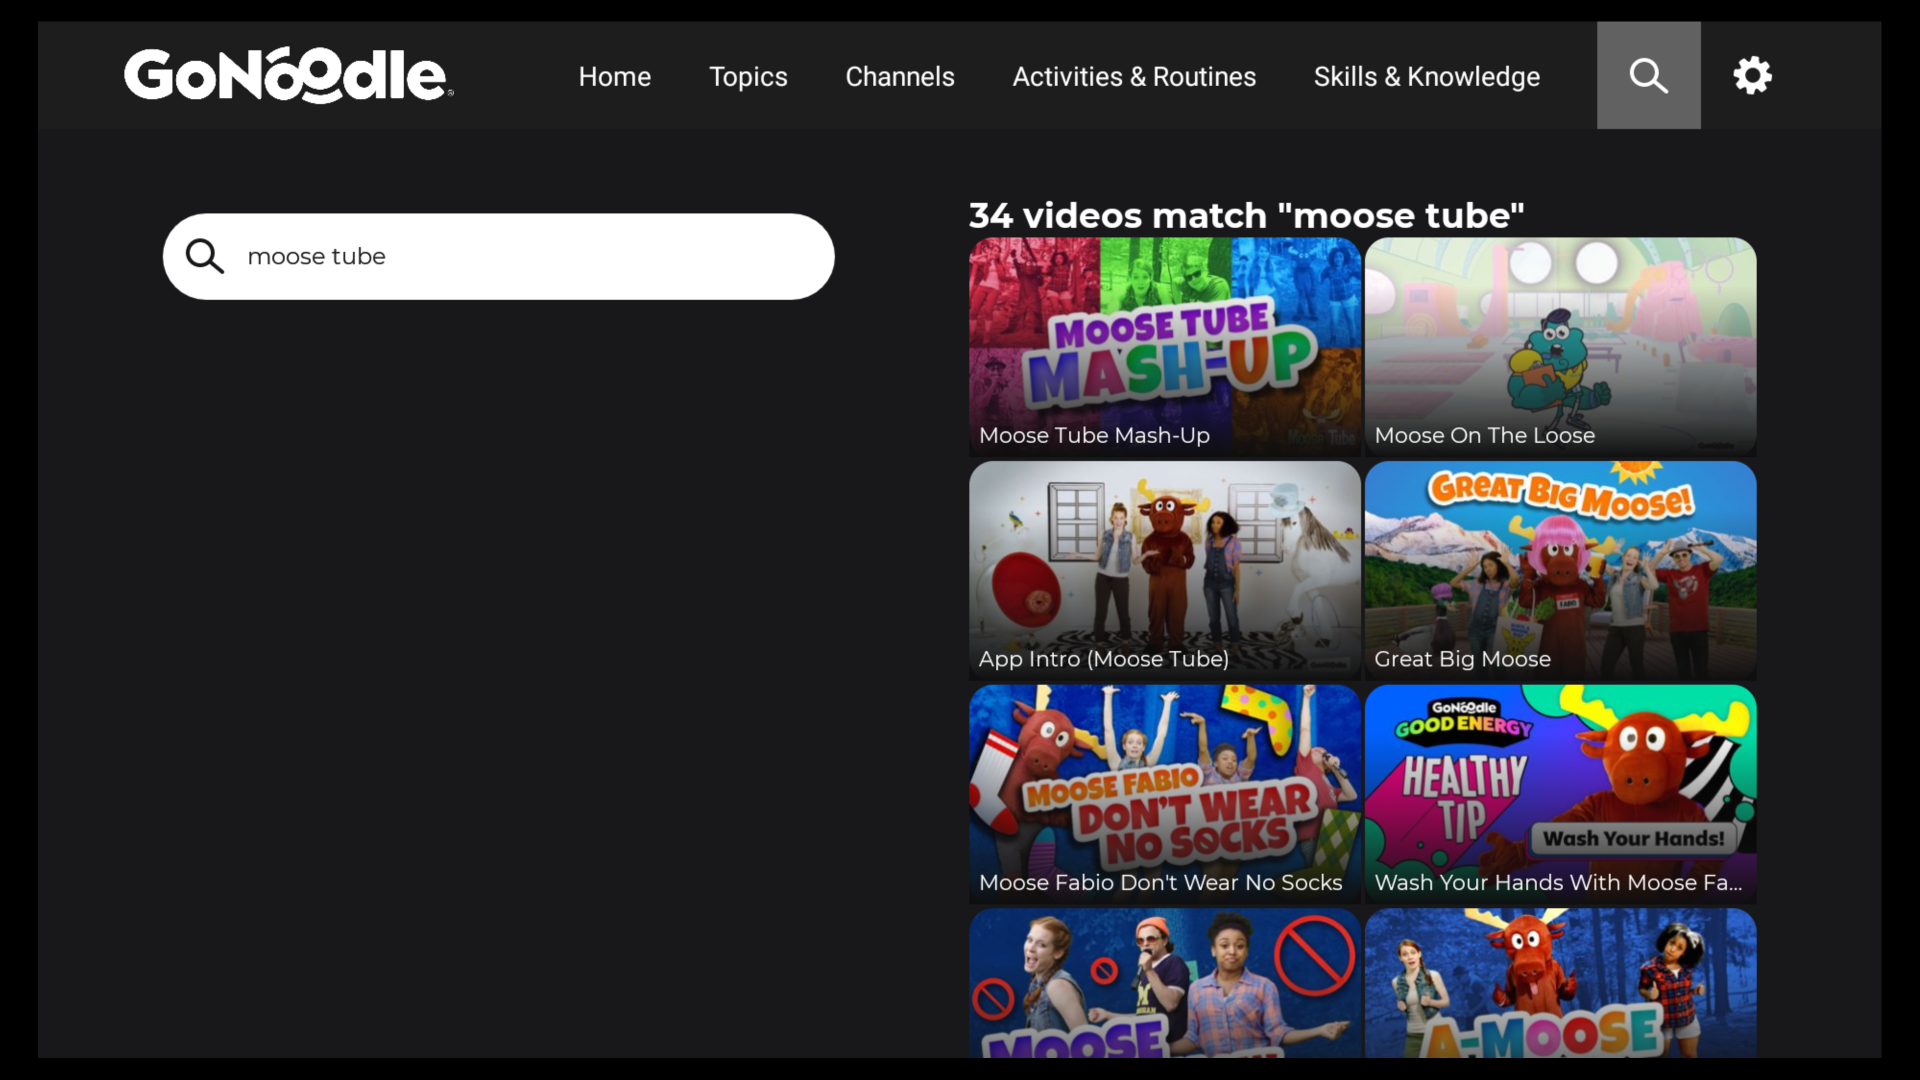Click the GoNoodle logo
1920x1080 pixels.
pyautogui.click(x=287, y=75)
